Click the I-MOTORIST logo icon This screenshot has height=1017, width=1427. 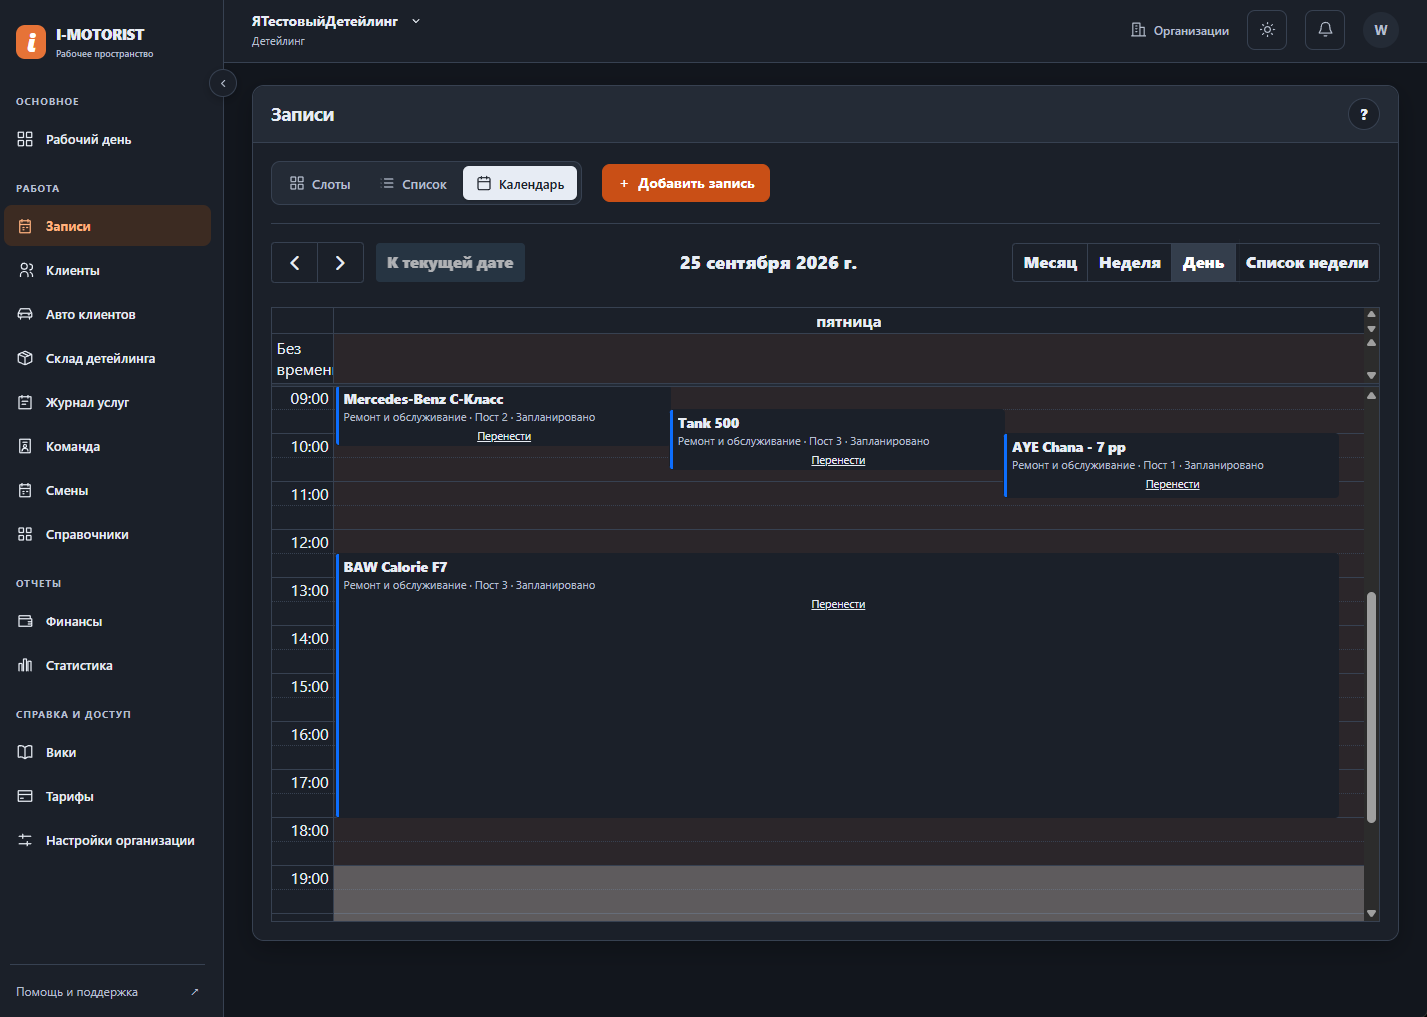pos(31,42)
